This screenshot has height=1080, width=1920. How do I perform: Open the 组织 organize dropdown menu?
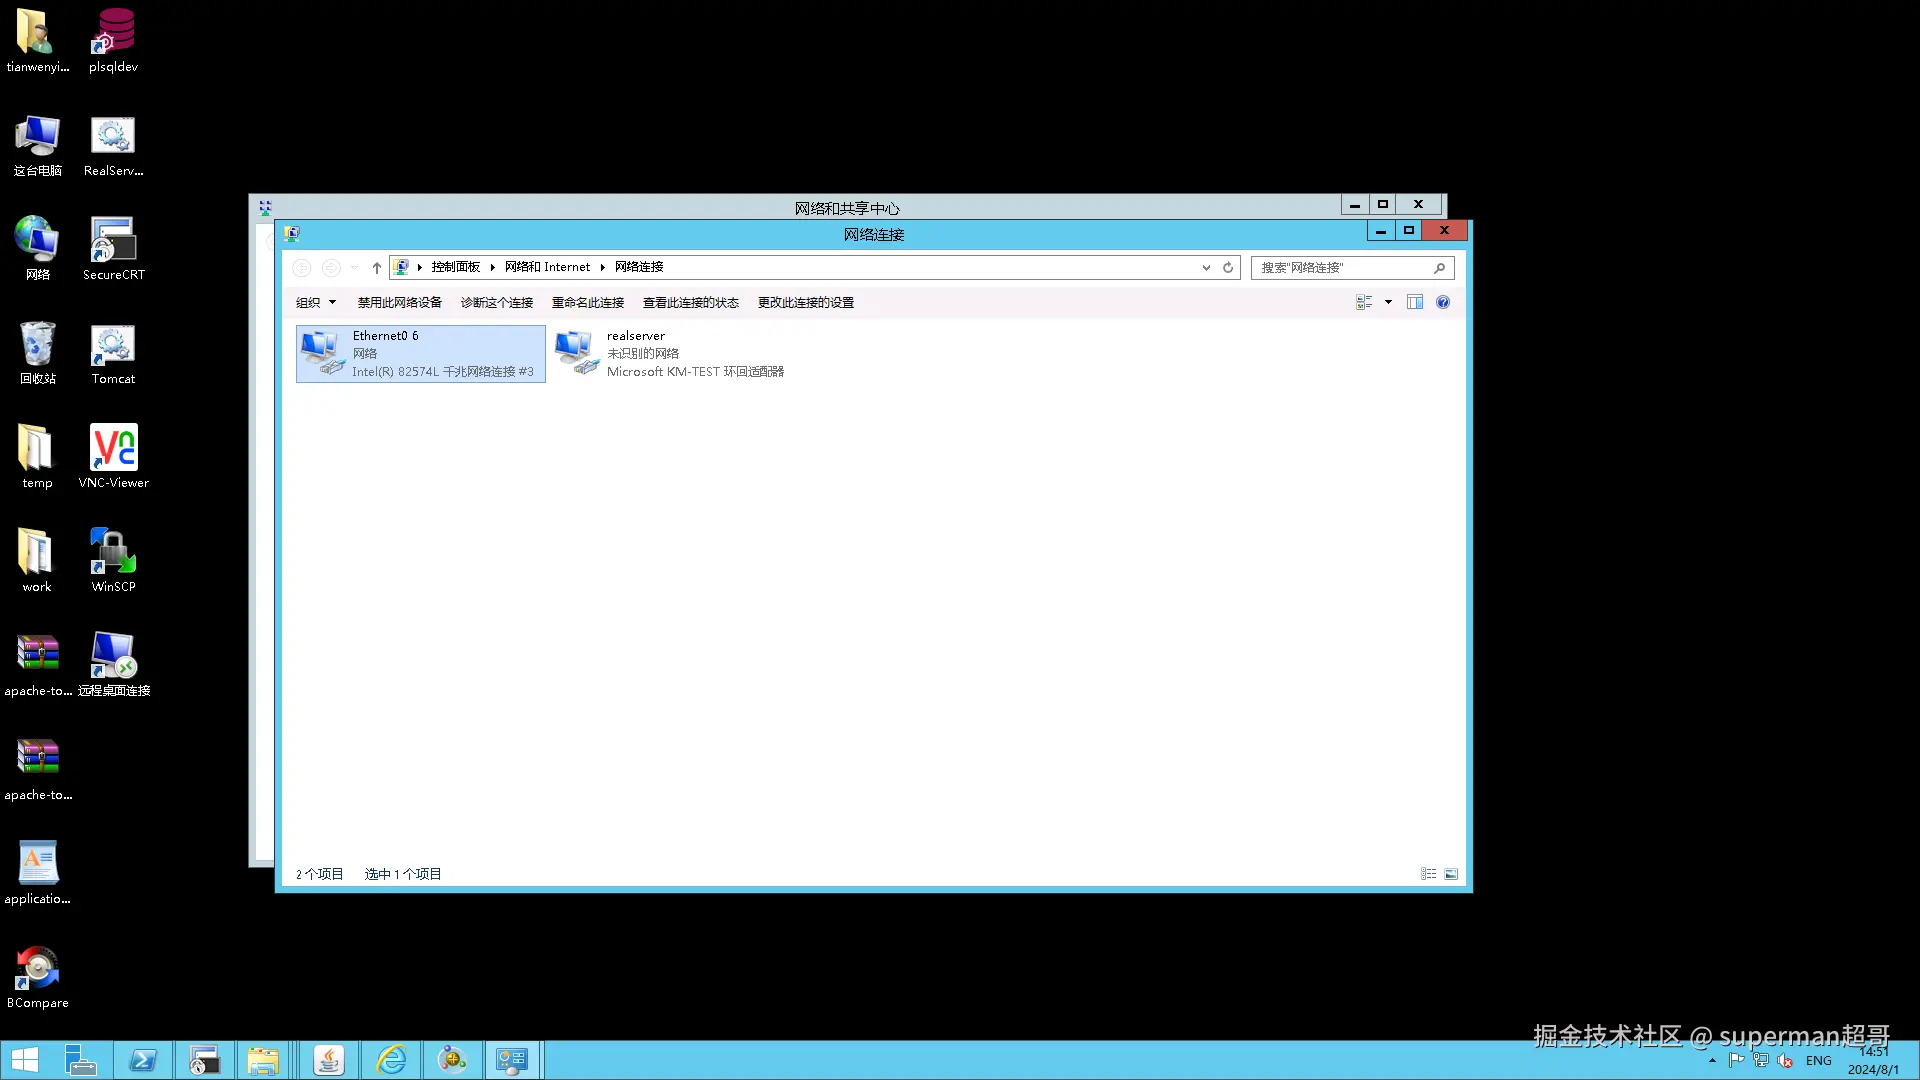click(x=315, y=302)
